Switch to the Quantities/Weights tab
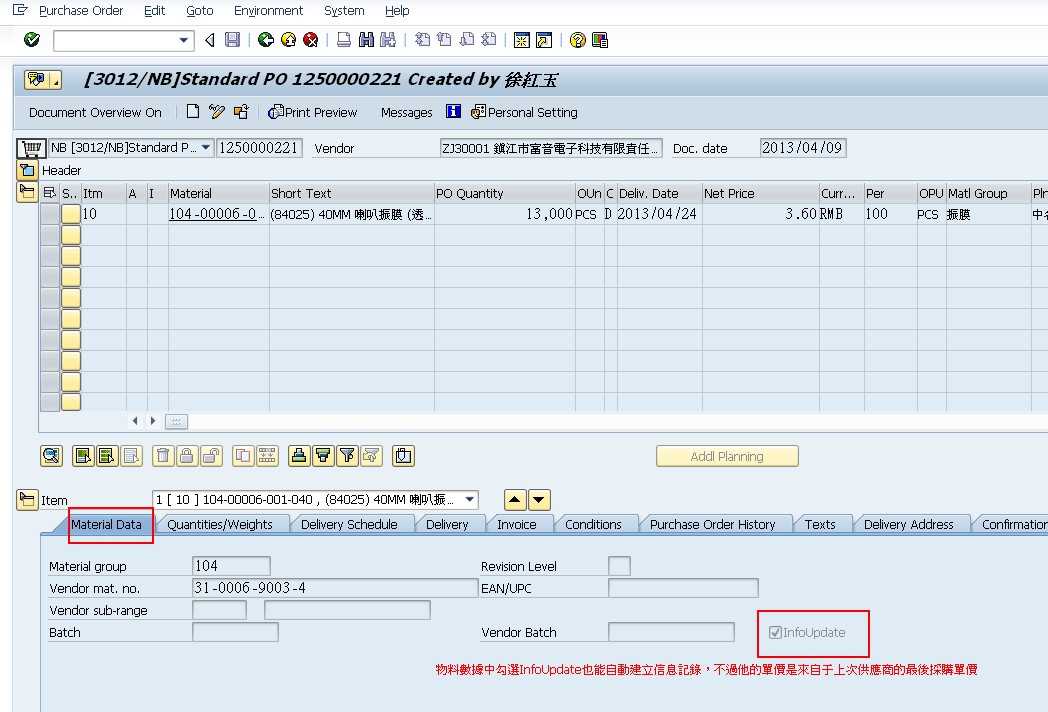Screen dimensions: 1048x712 click(x=220, y=525)
